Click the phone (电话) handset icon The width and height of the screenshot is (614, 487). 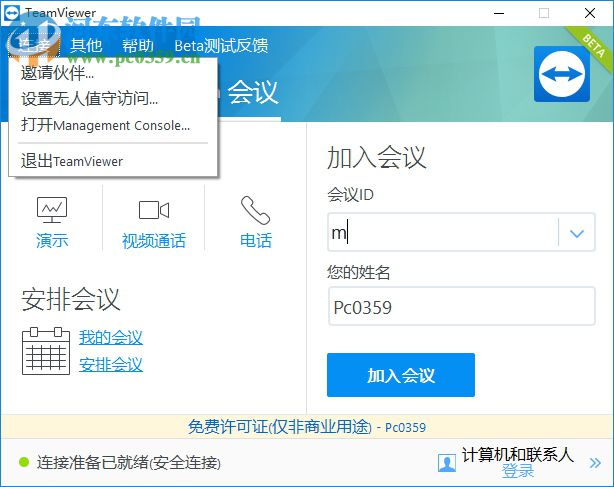pos(255,210)
